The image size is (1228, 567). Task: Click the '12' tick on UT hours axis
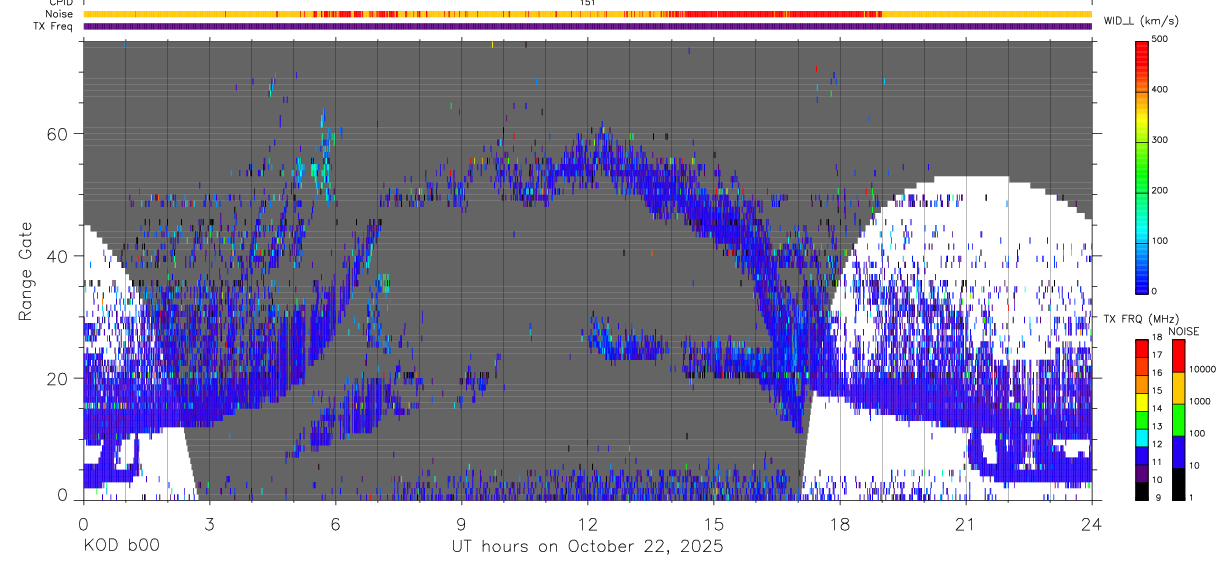point(587,525)
